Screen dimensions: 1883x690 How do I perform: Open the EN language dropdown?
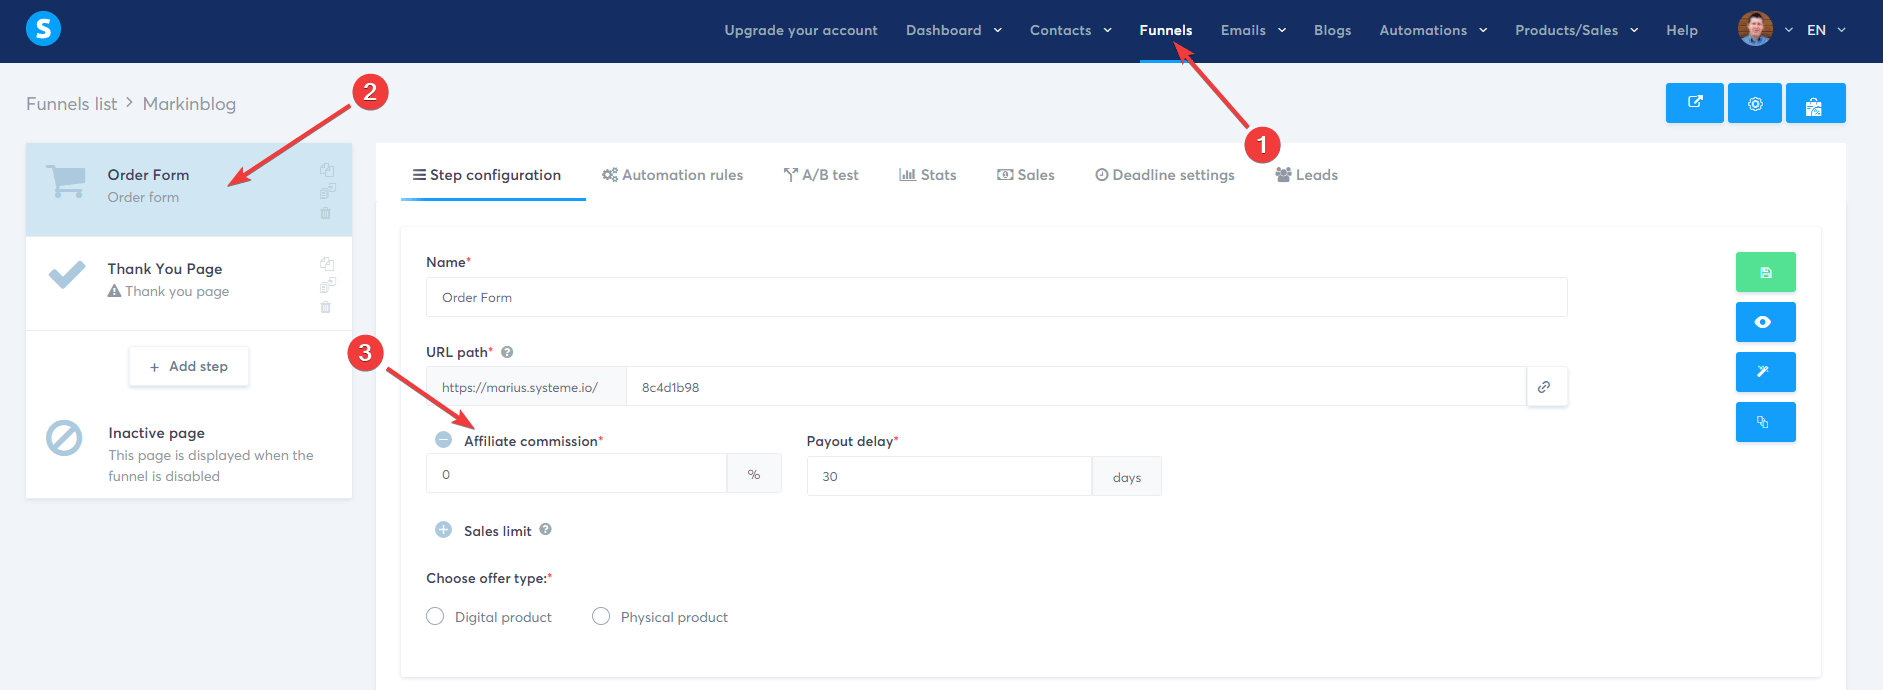click(x=1826, y=30)
